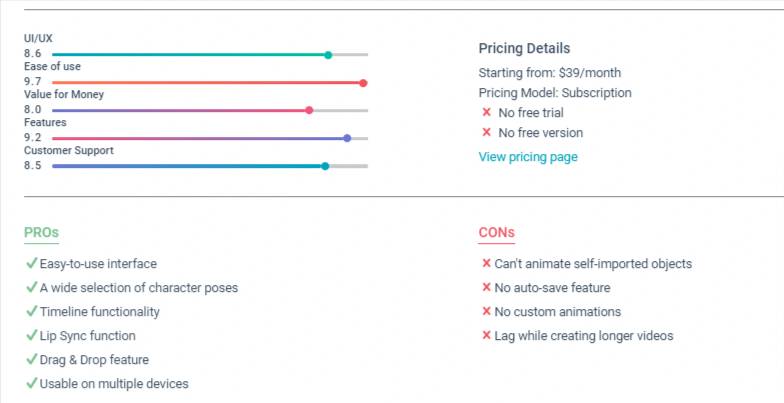
Task: Click the Starting from $39/month text
Action: [x=550, y=73]
